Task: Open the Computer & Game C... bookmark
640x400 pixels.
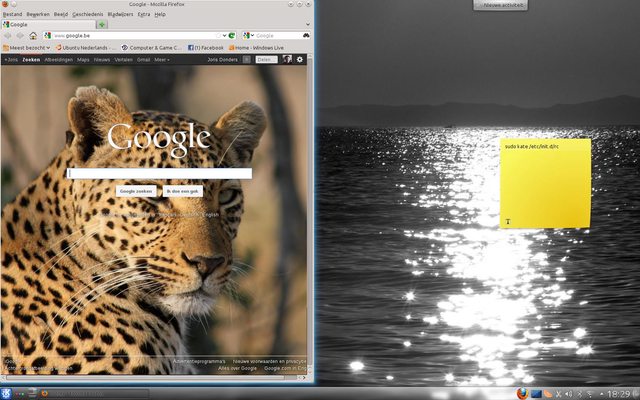Action: [x=151, y=48]
